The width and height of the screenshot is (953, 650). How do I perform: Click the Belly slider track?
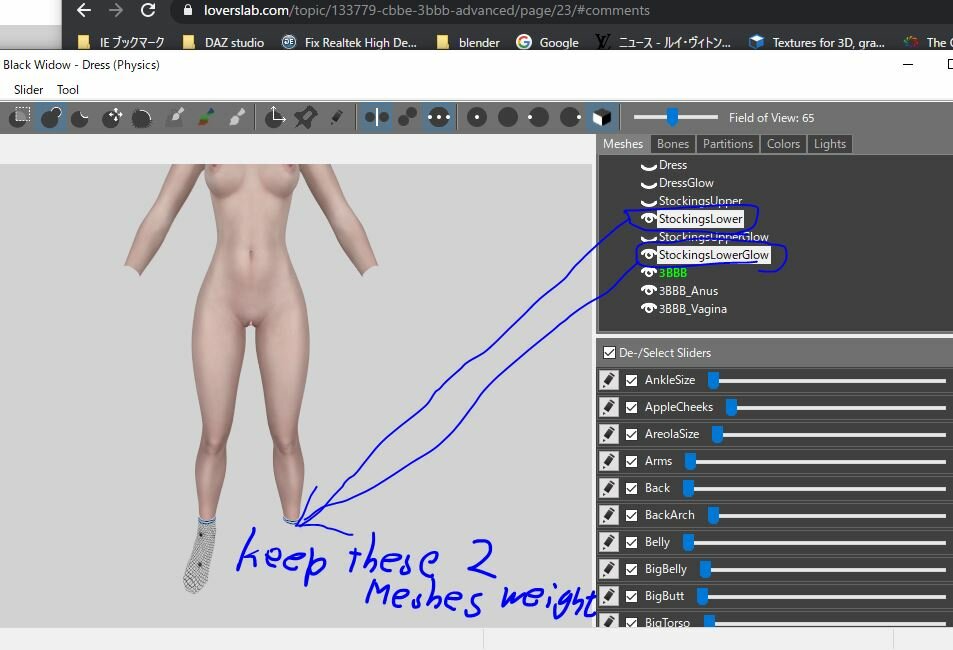coord(814,542)
